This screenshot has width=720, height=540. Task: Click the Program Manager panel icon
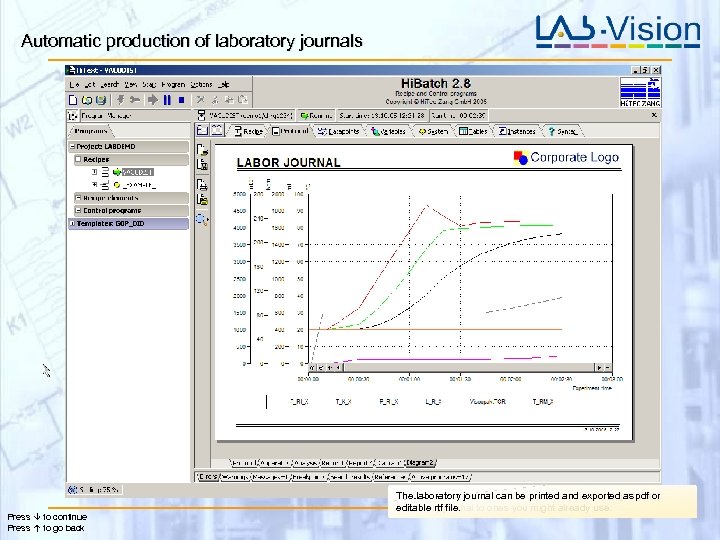tap(73, 116)
